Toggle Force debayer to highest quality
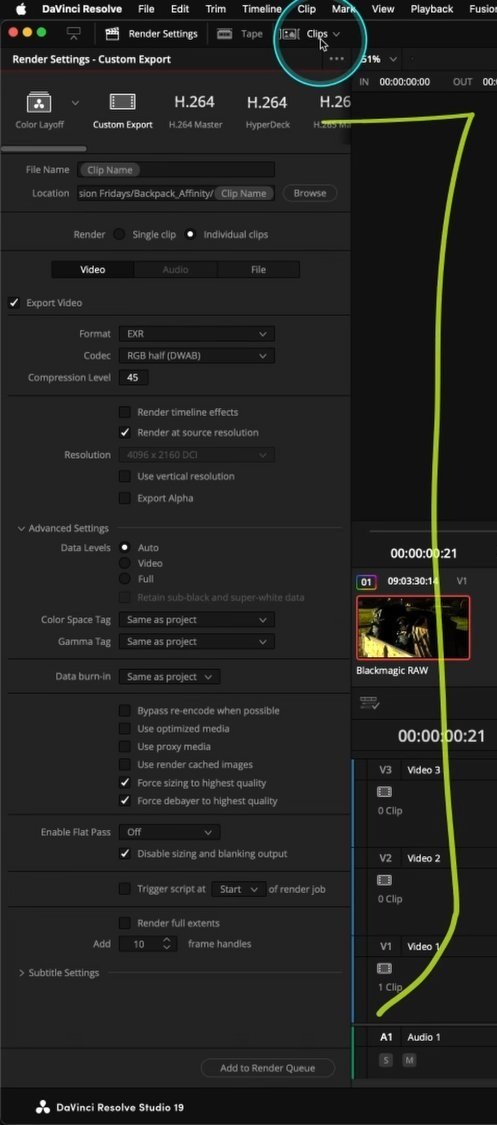This screenshot has height=1125, width=497. pos(125,801)
